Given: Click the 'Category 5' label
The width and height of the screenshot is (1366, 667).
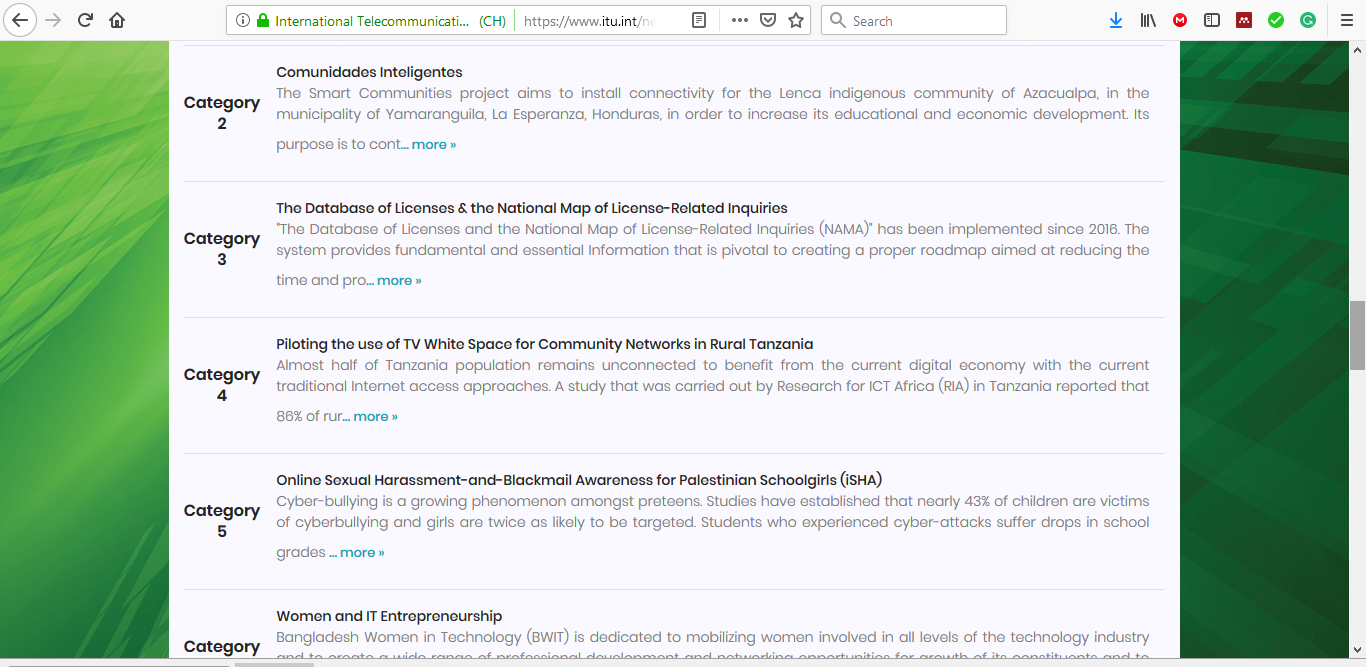Looking at the screenshot, I should [x=222, y=521].
